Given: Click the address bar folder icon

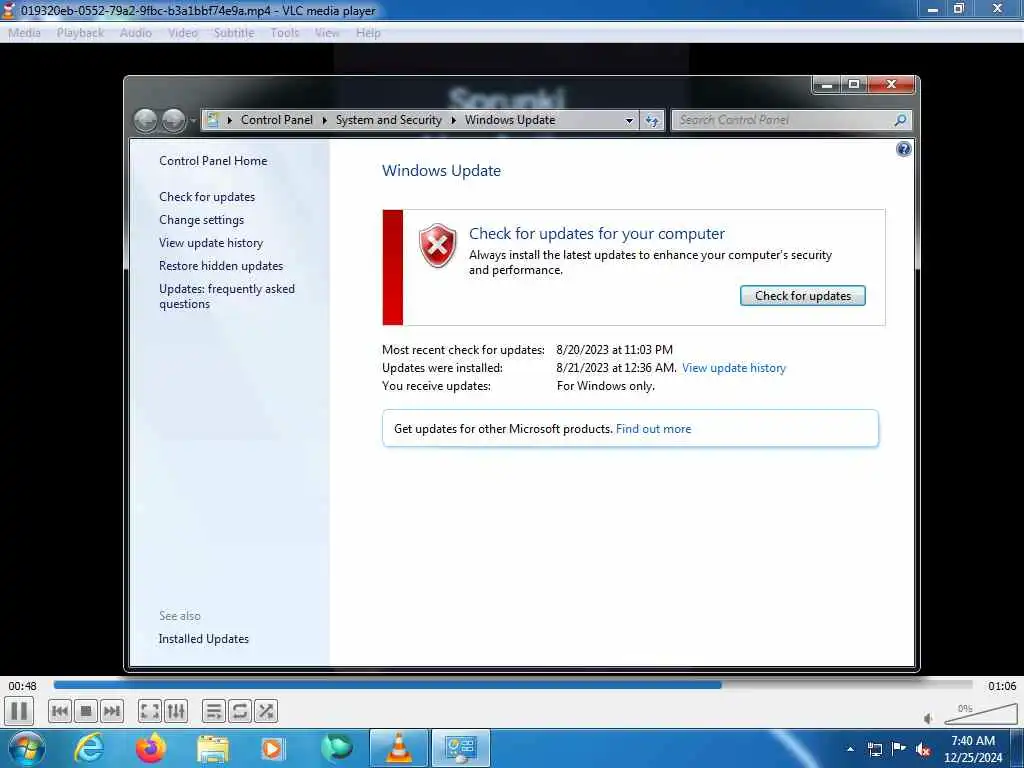Looking at the screenshot, I should coord(212,120).
